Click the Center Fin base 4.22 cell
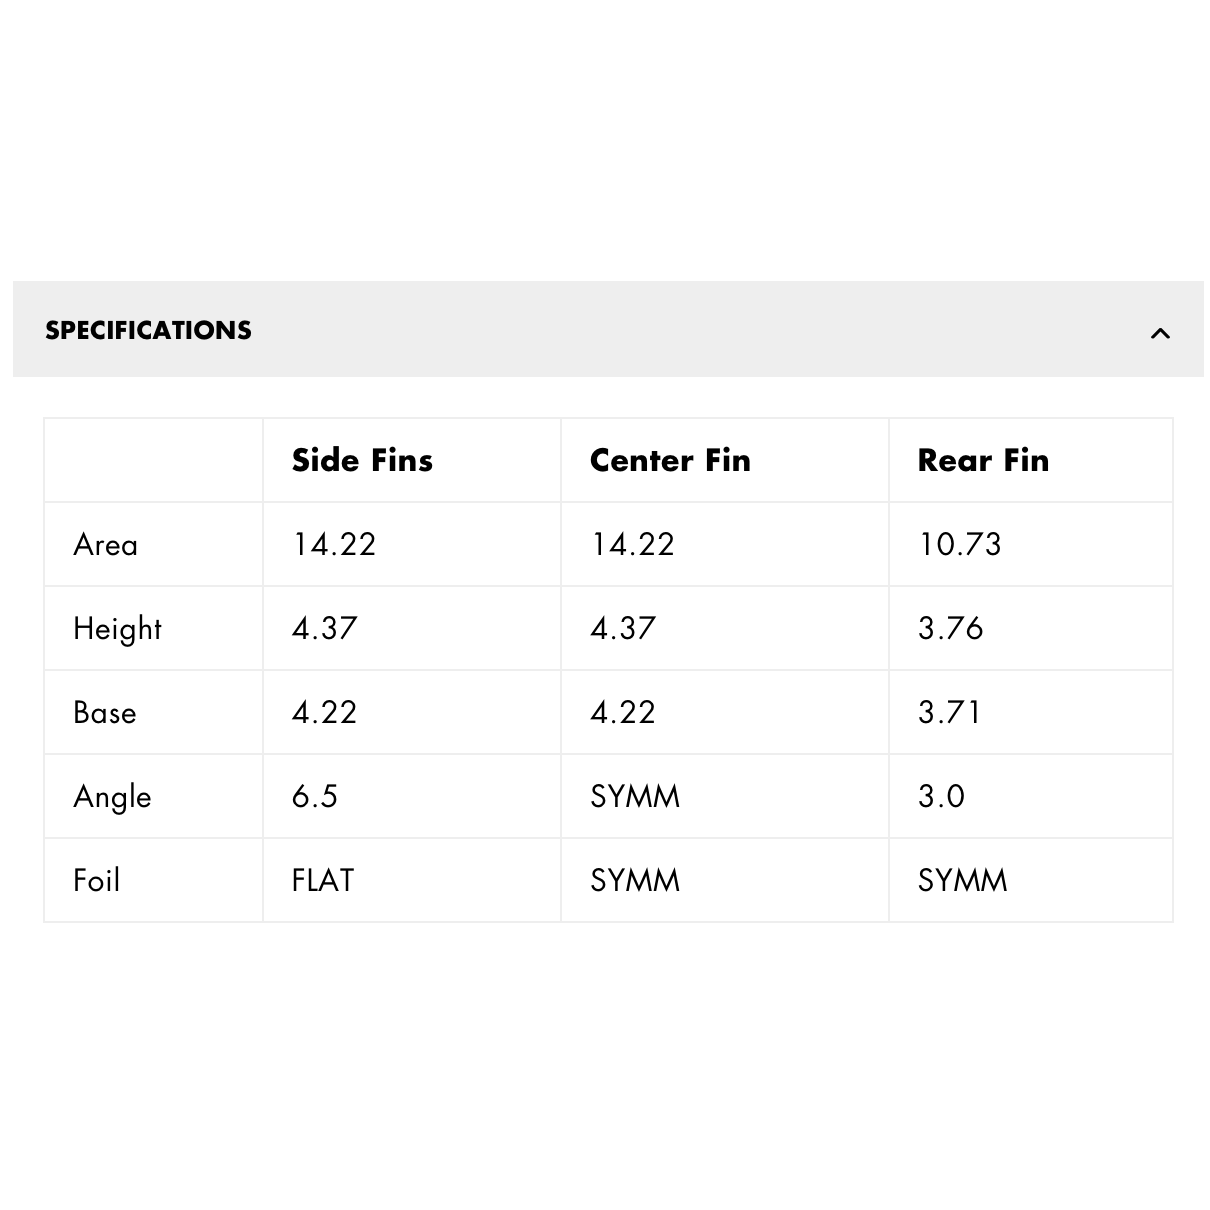This screenshot has width=1210, height=1210. (x=725, y=712)
